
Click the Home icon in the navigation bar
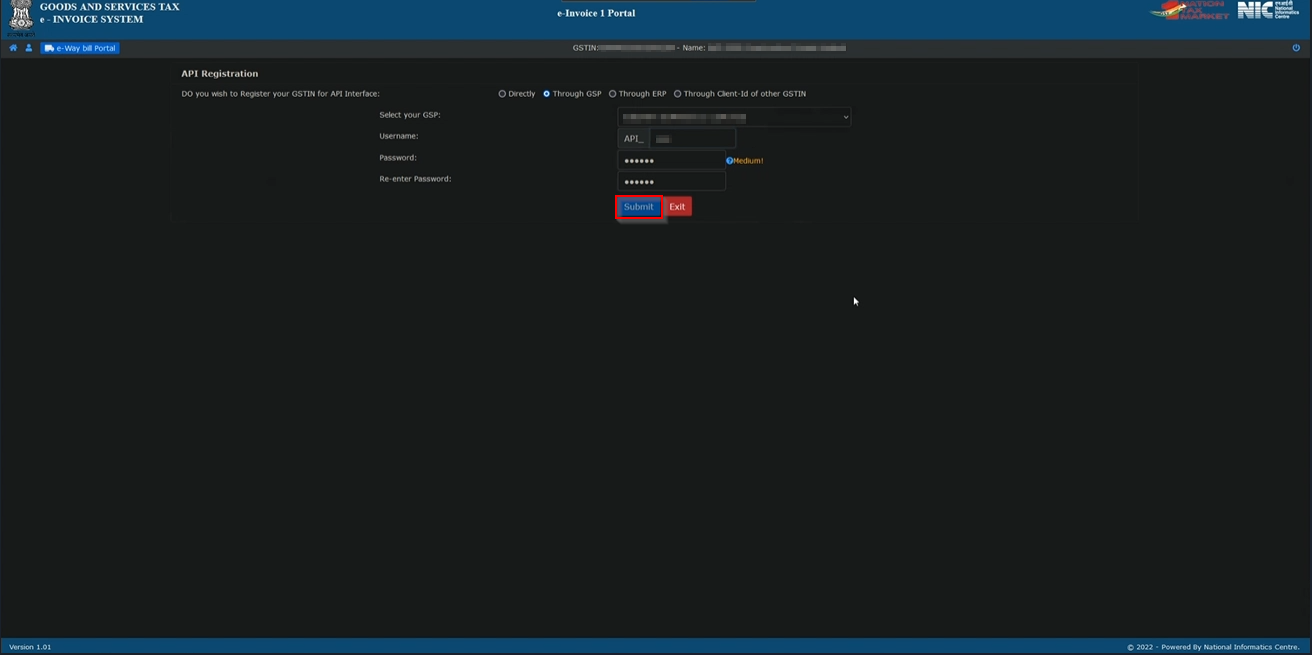coord(12,47)
